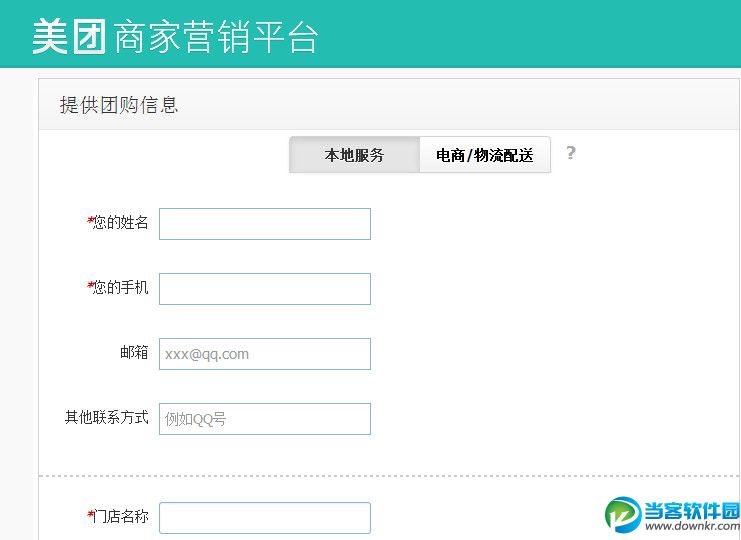Image resolution: width=741 pixels, height=540 pixels.
Task: Click the 商家营销平台 header title
Action: click(216, 37)
